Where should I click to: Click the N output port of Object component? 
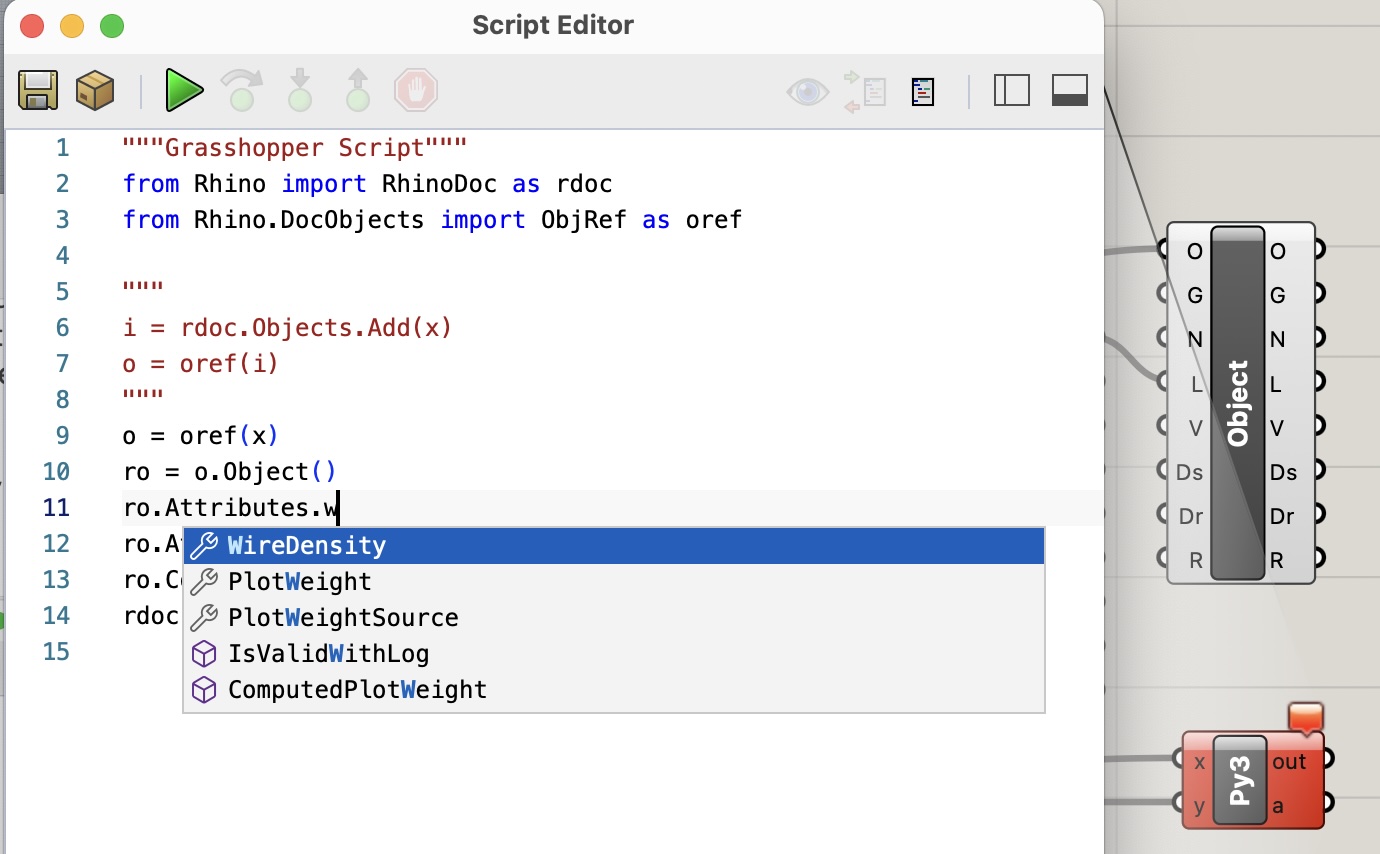(x=1319, y=337)
